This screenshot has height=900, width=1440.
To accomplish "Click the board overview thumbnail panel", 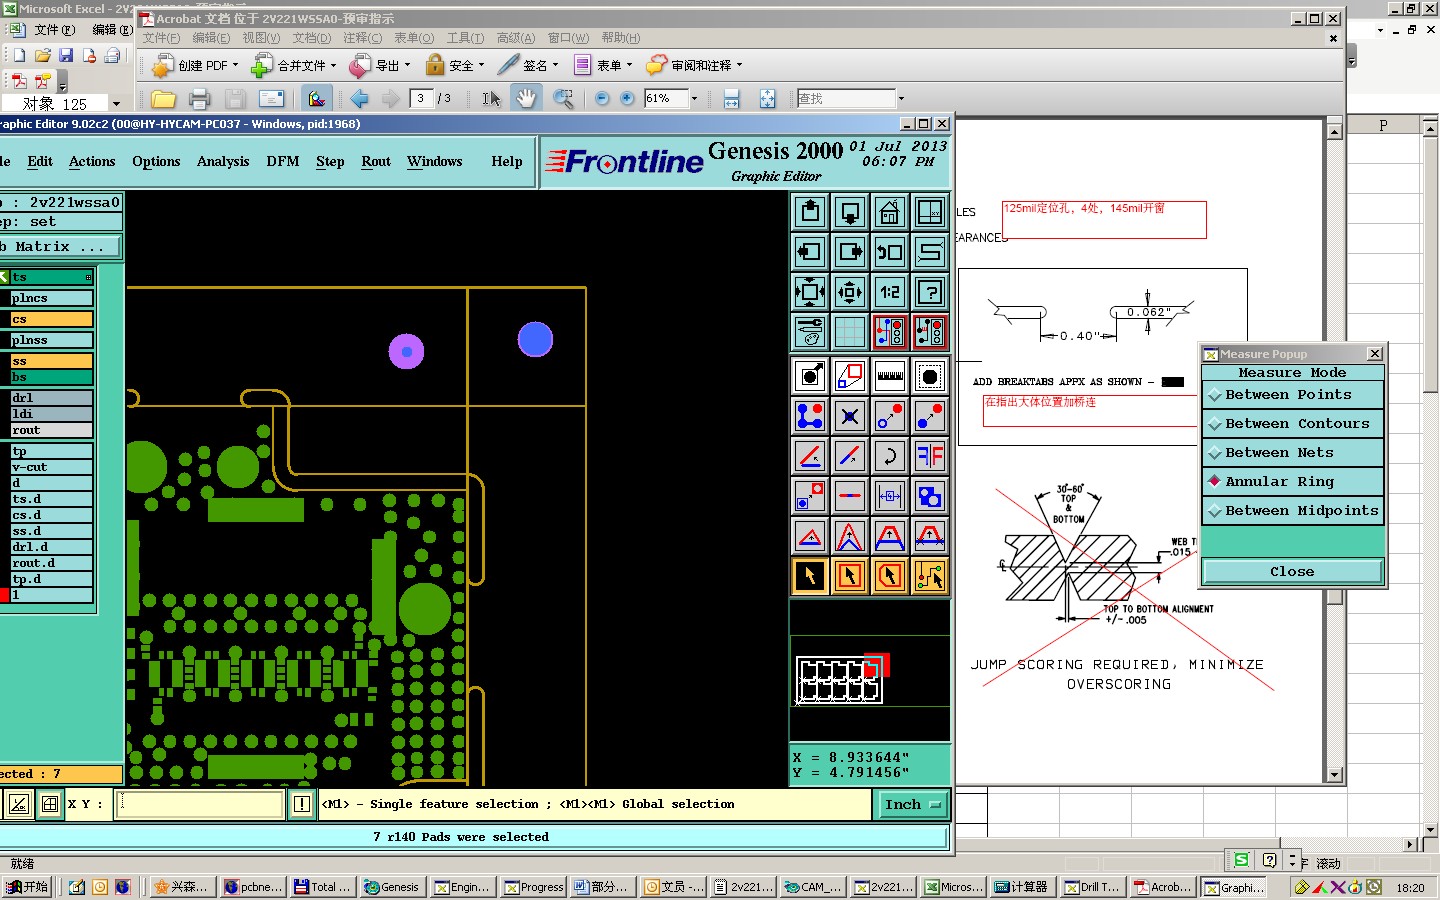I will pos(870,672).
